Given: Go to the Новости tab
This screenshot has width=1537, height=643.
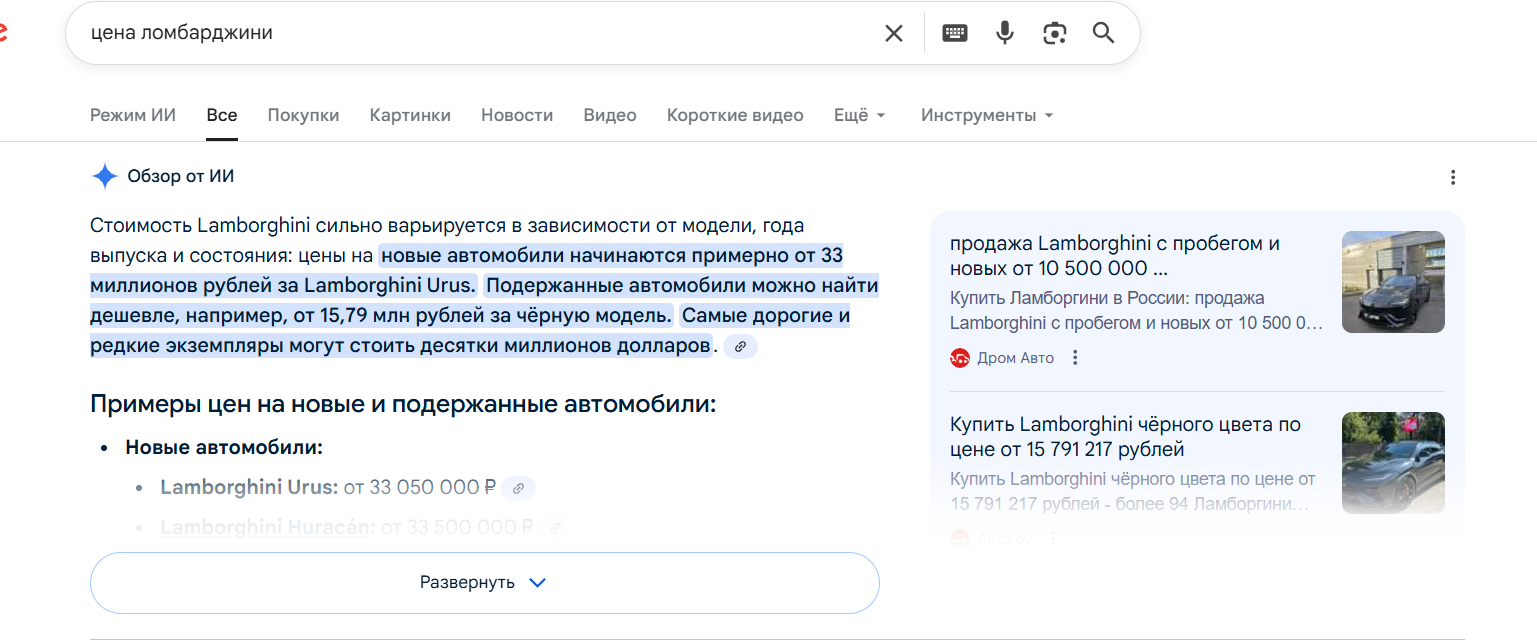Looking at the screenshot, I should pyautogui.click(x=517, y=115).
